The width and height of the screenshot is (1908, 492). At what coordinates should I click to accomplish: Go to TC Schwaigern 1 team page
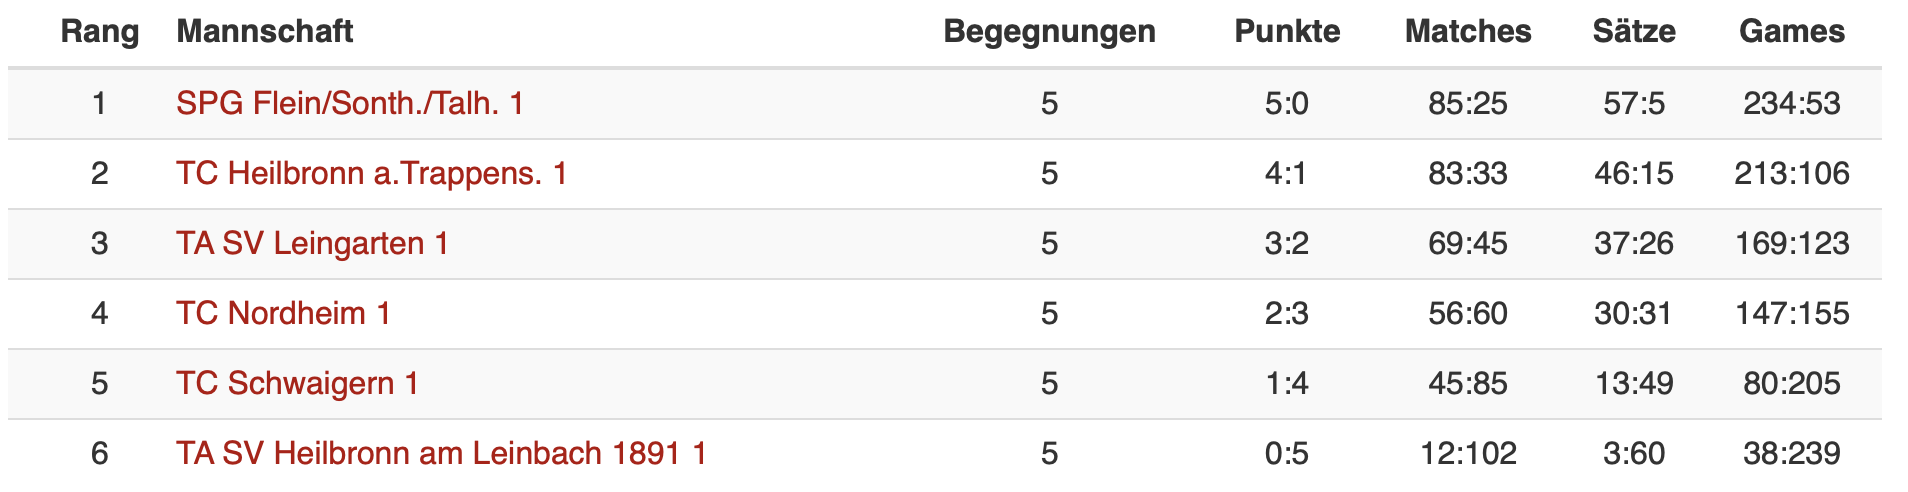pyautogui.click(x=297, y=384)
